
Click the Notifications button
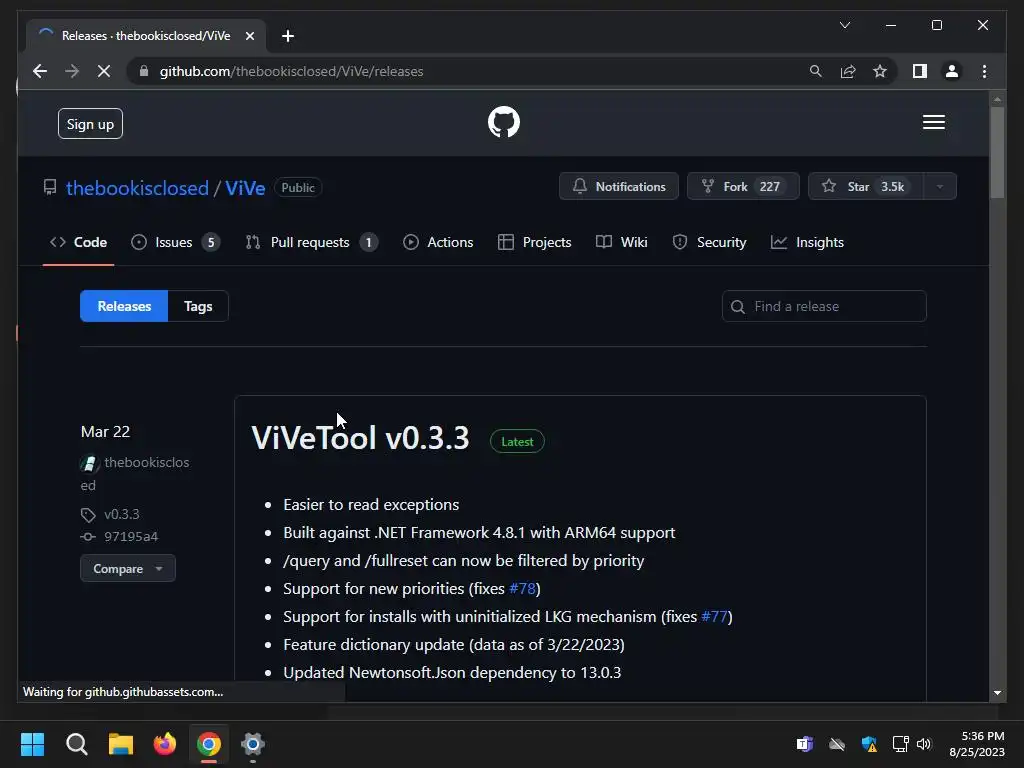coord(619,187)
